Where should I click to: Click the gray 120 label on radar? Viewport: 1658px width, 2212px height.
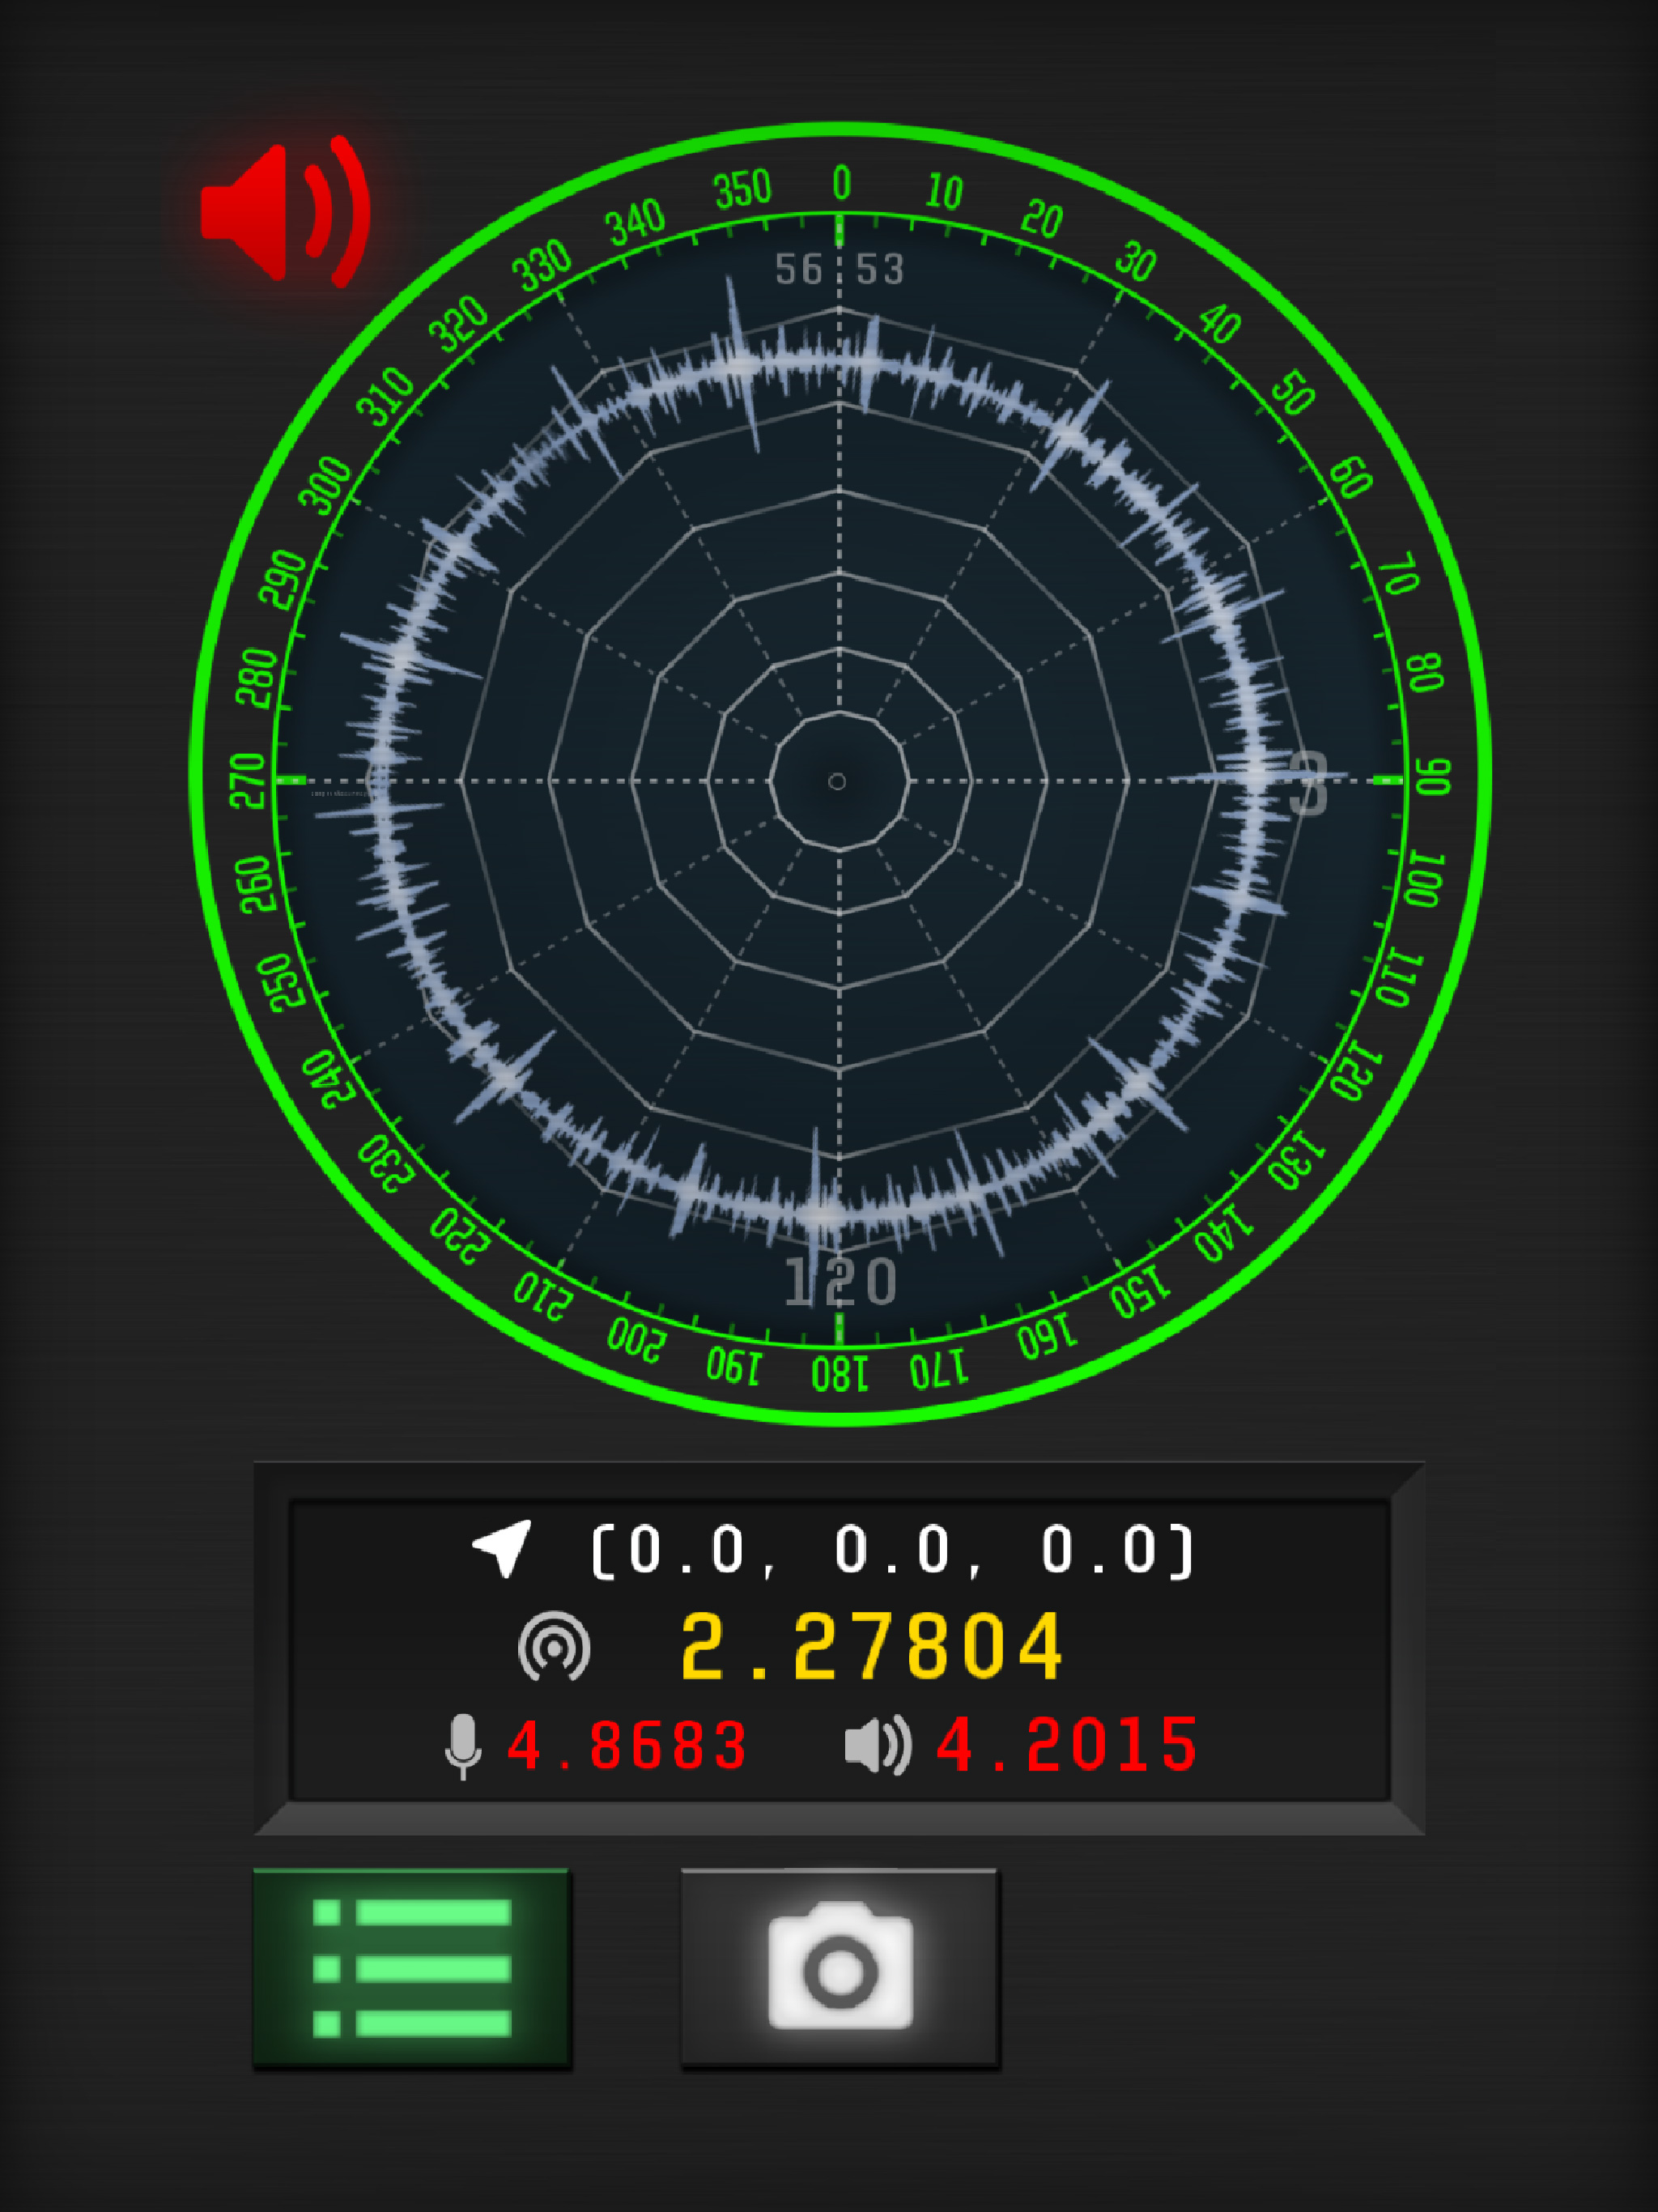[840, 1281]
